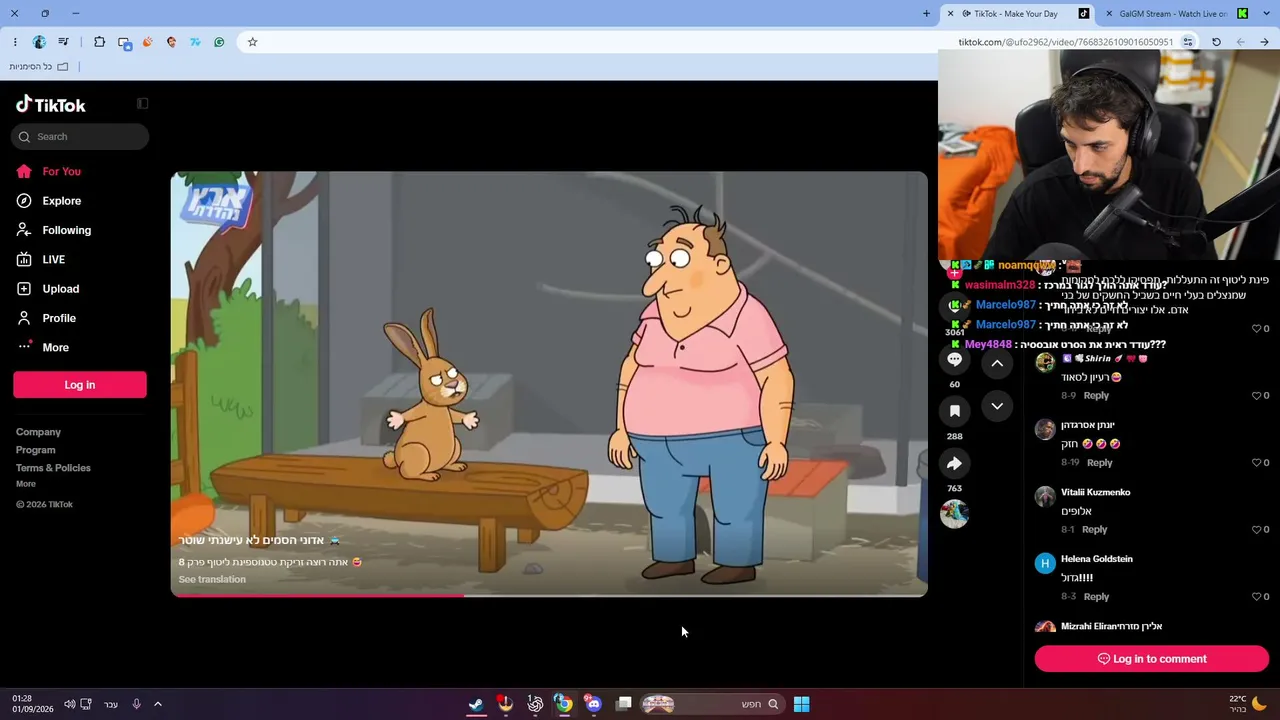Image resolution: width=1280 pixels, height=720 pixels.
Task: Open the media control playlist icon
Action: [x=63, y=42]
